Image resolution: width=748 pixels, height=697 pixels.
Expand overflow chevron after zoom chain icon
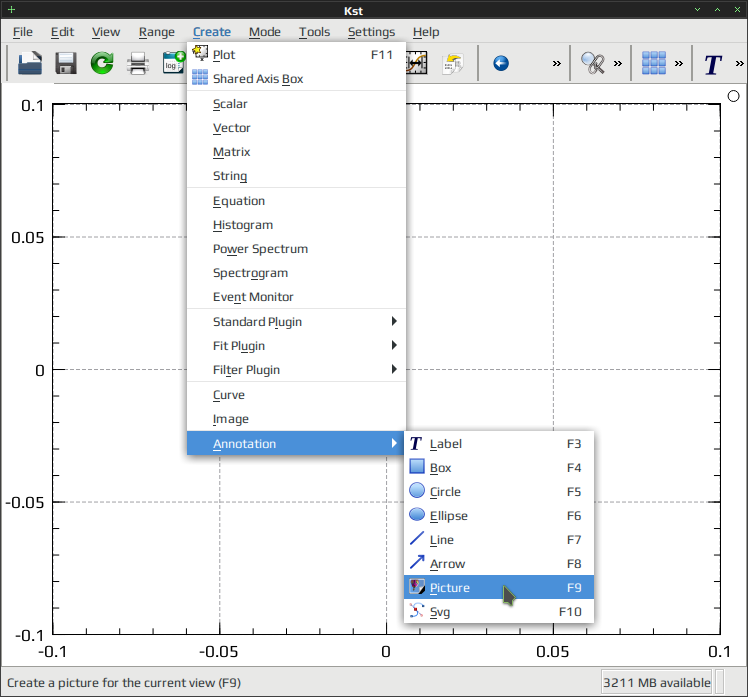tap(618, 63)
